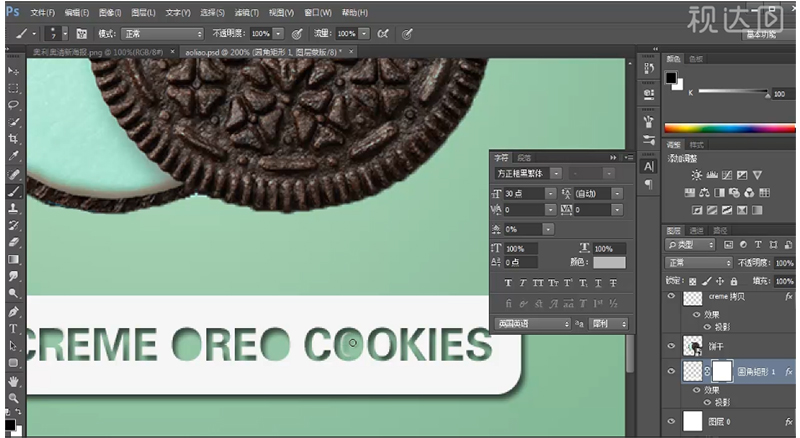Select the Eraser tool

coord(14,242)
